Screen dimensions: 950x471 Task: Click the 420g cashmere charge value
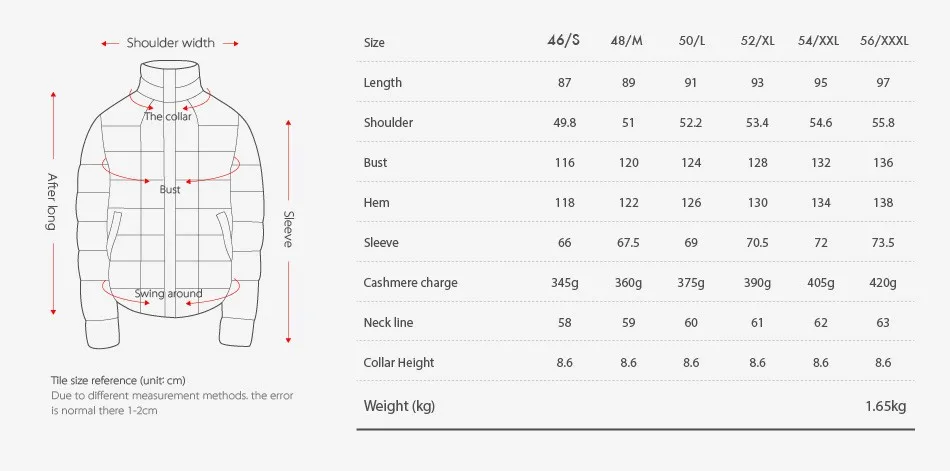point(883,283)
